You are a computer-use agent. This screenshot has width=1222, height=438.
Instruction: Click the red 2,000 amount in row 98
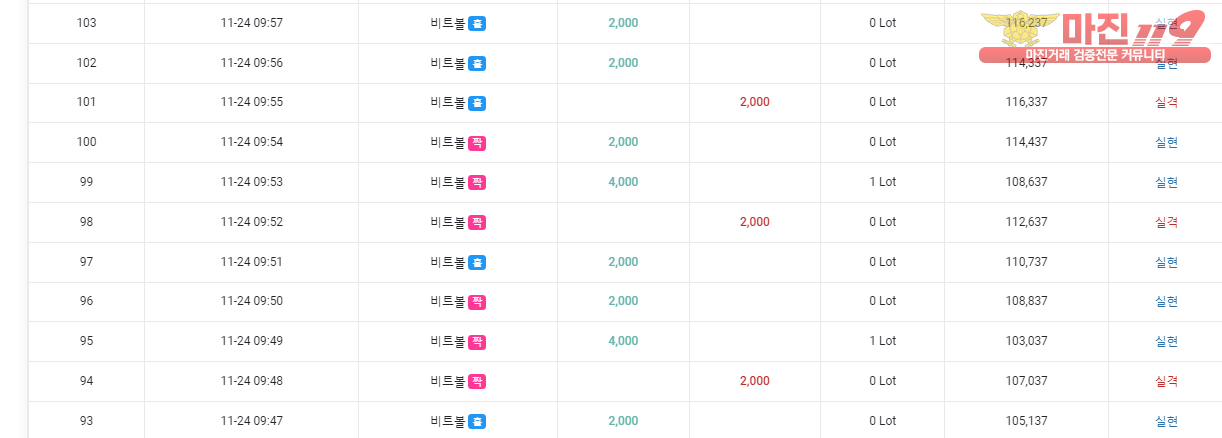click(755, 222)
